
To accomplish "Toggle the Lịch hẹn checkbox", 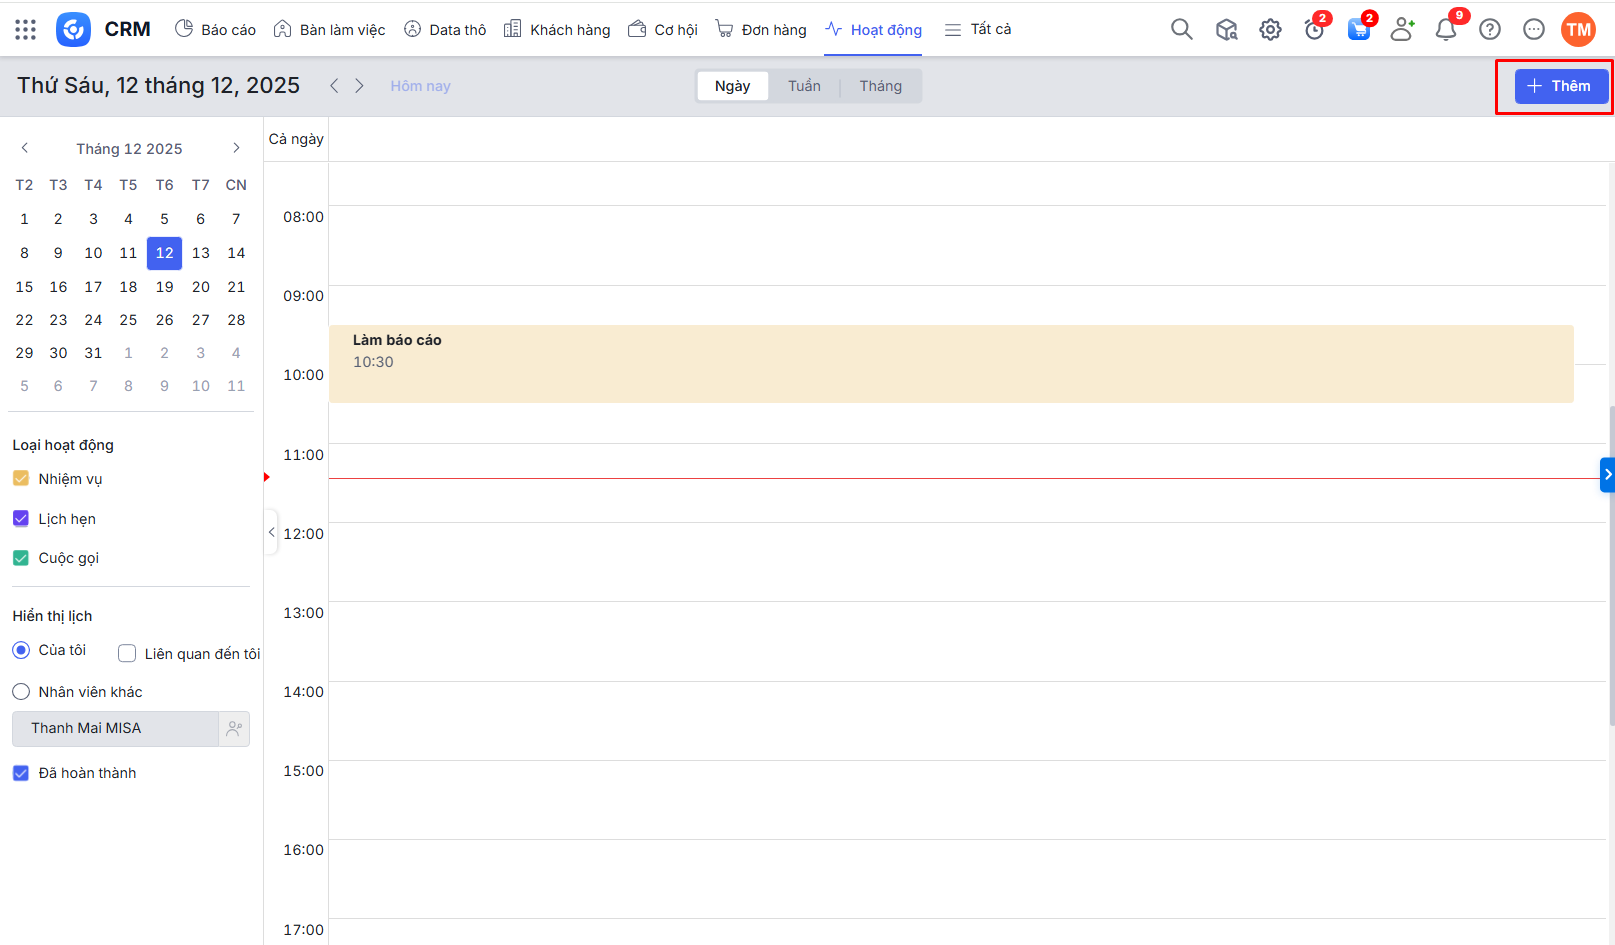I will (21, 519).
